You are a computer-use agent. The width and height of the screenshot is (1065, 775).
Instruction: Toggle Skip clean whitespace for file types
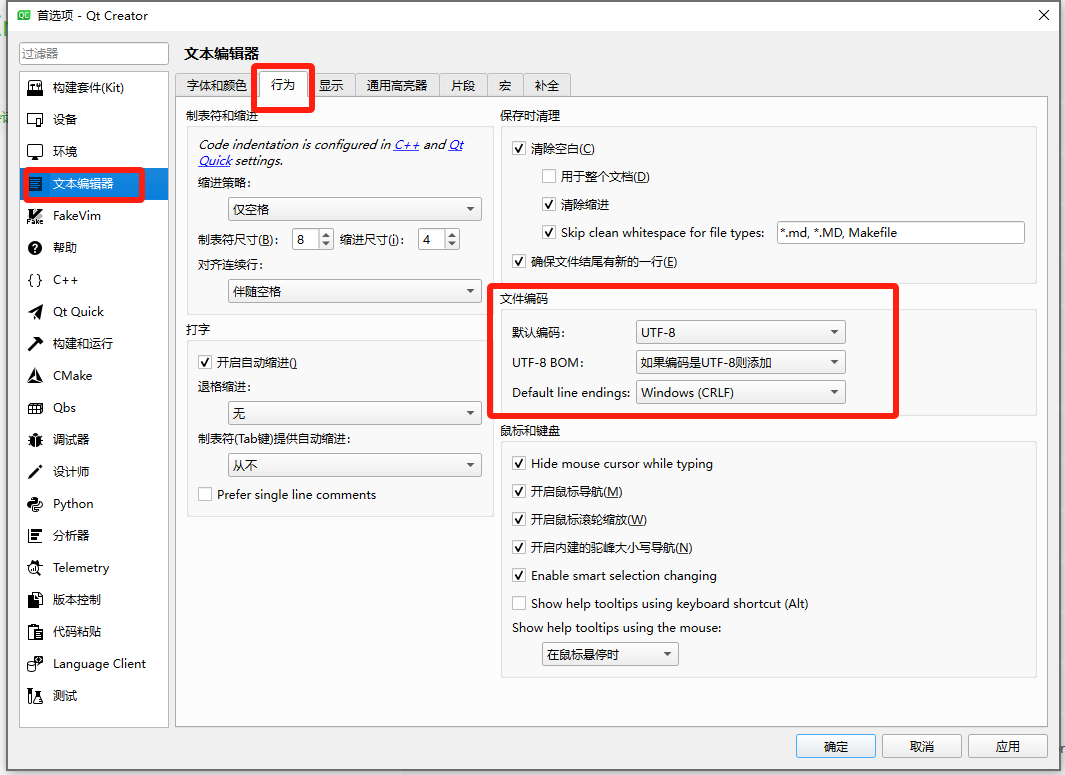pyautogui.click(x=549, y=232)
